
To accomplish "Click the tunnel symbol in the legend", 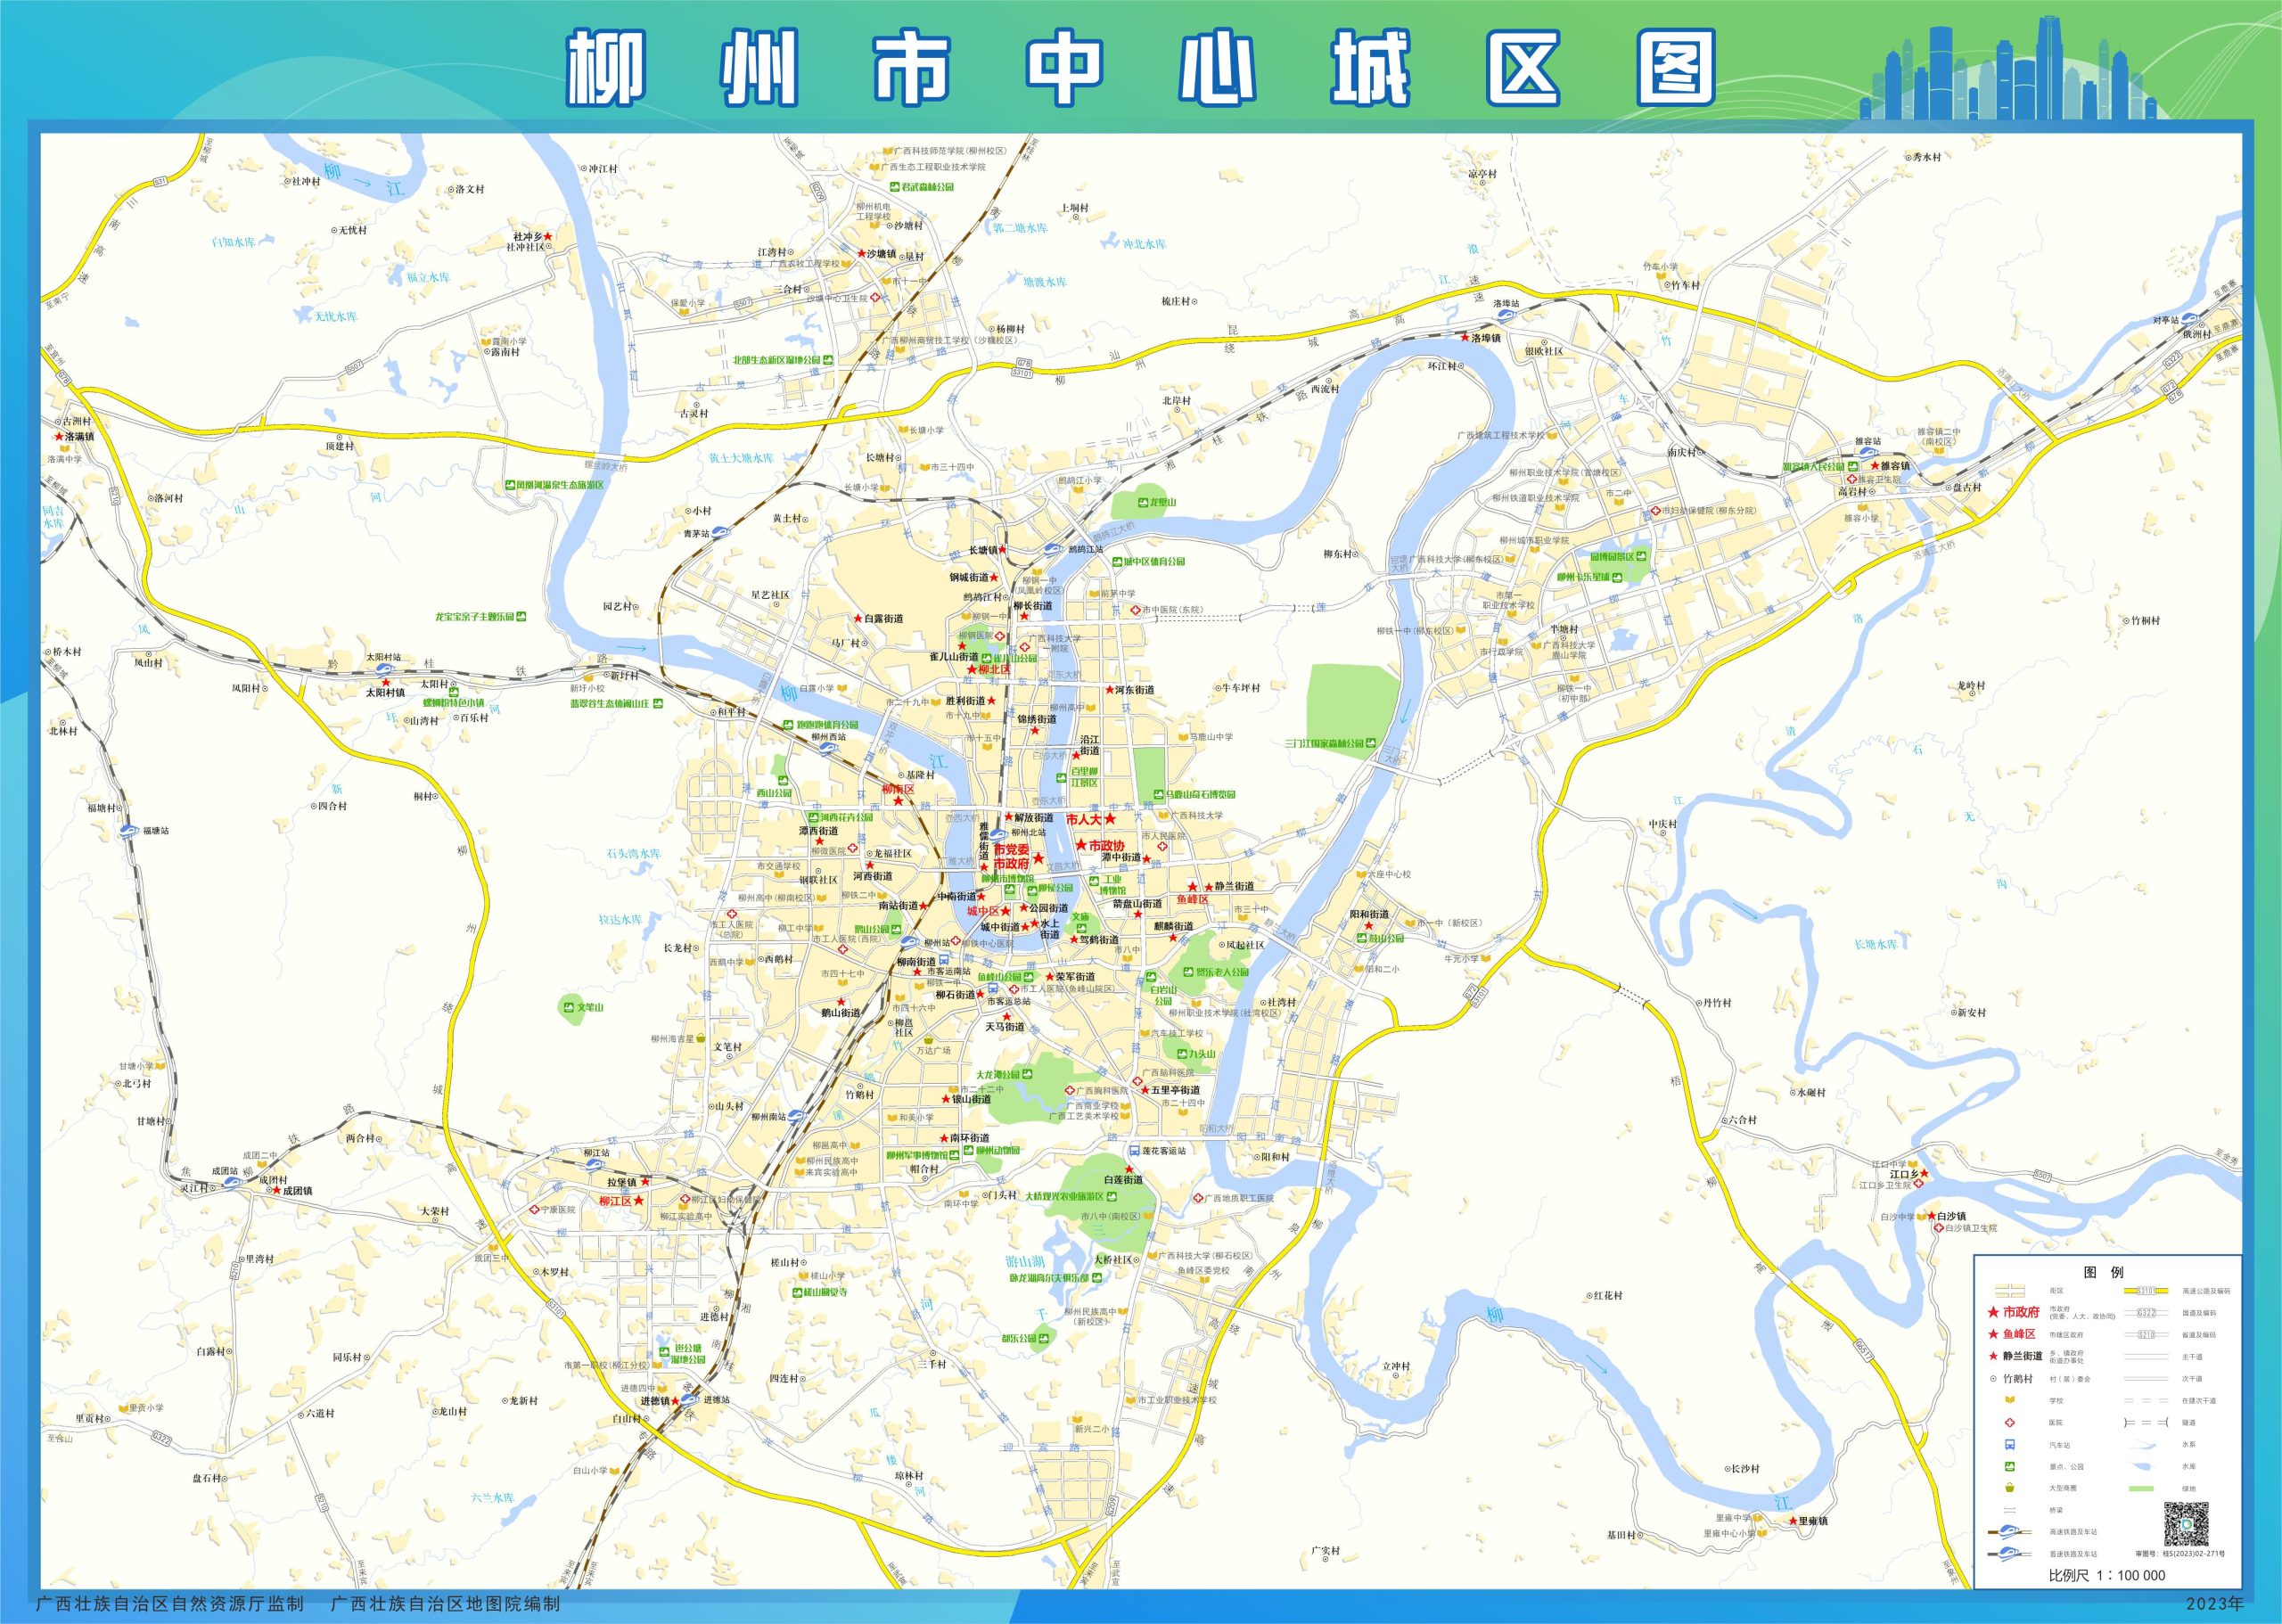I will pos(2146,1423).
